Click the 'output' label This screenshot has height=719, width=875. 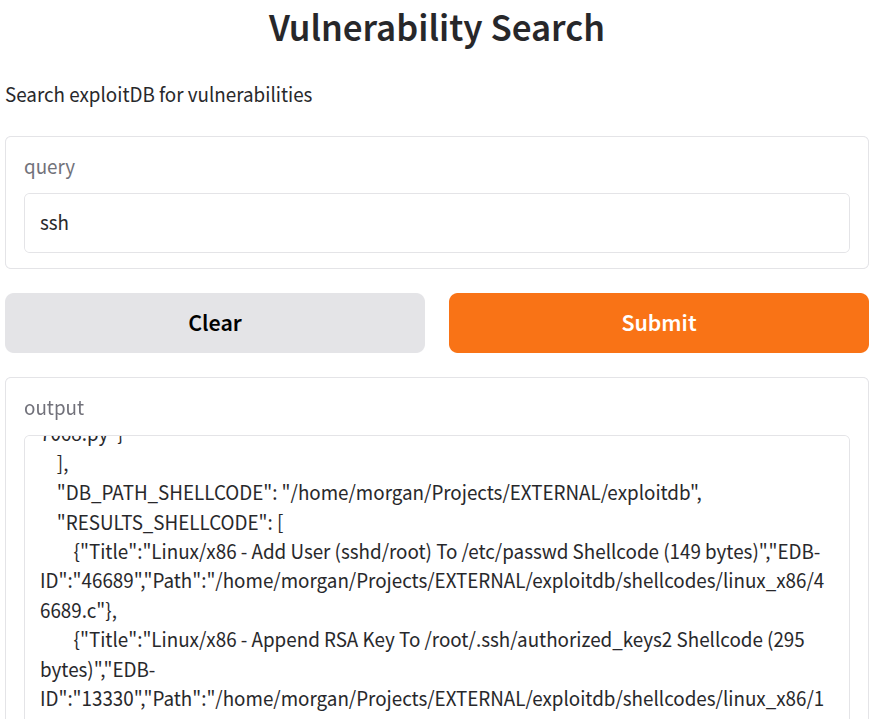(54, 408)
